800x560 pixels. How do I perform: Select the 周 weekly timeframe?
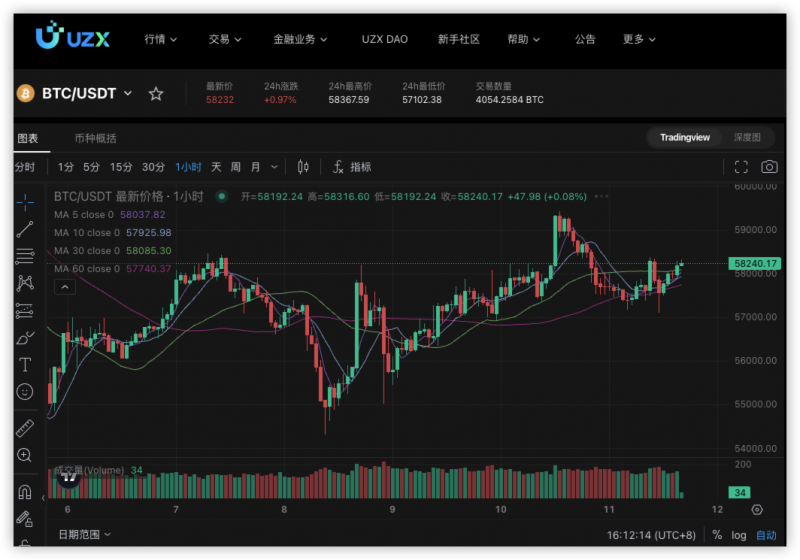tap(235, 167)
